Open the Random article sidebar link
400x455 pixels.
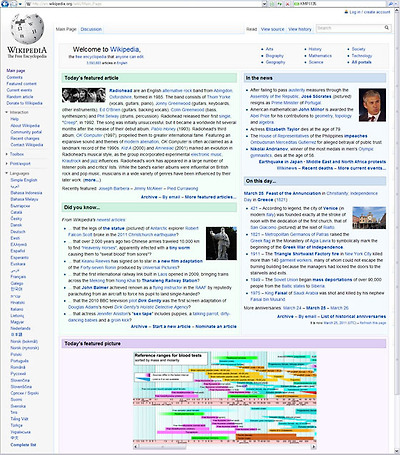pos(20,97)
